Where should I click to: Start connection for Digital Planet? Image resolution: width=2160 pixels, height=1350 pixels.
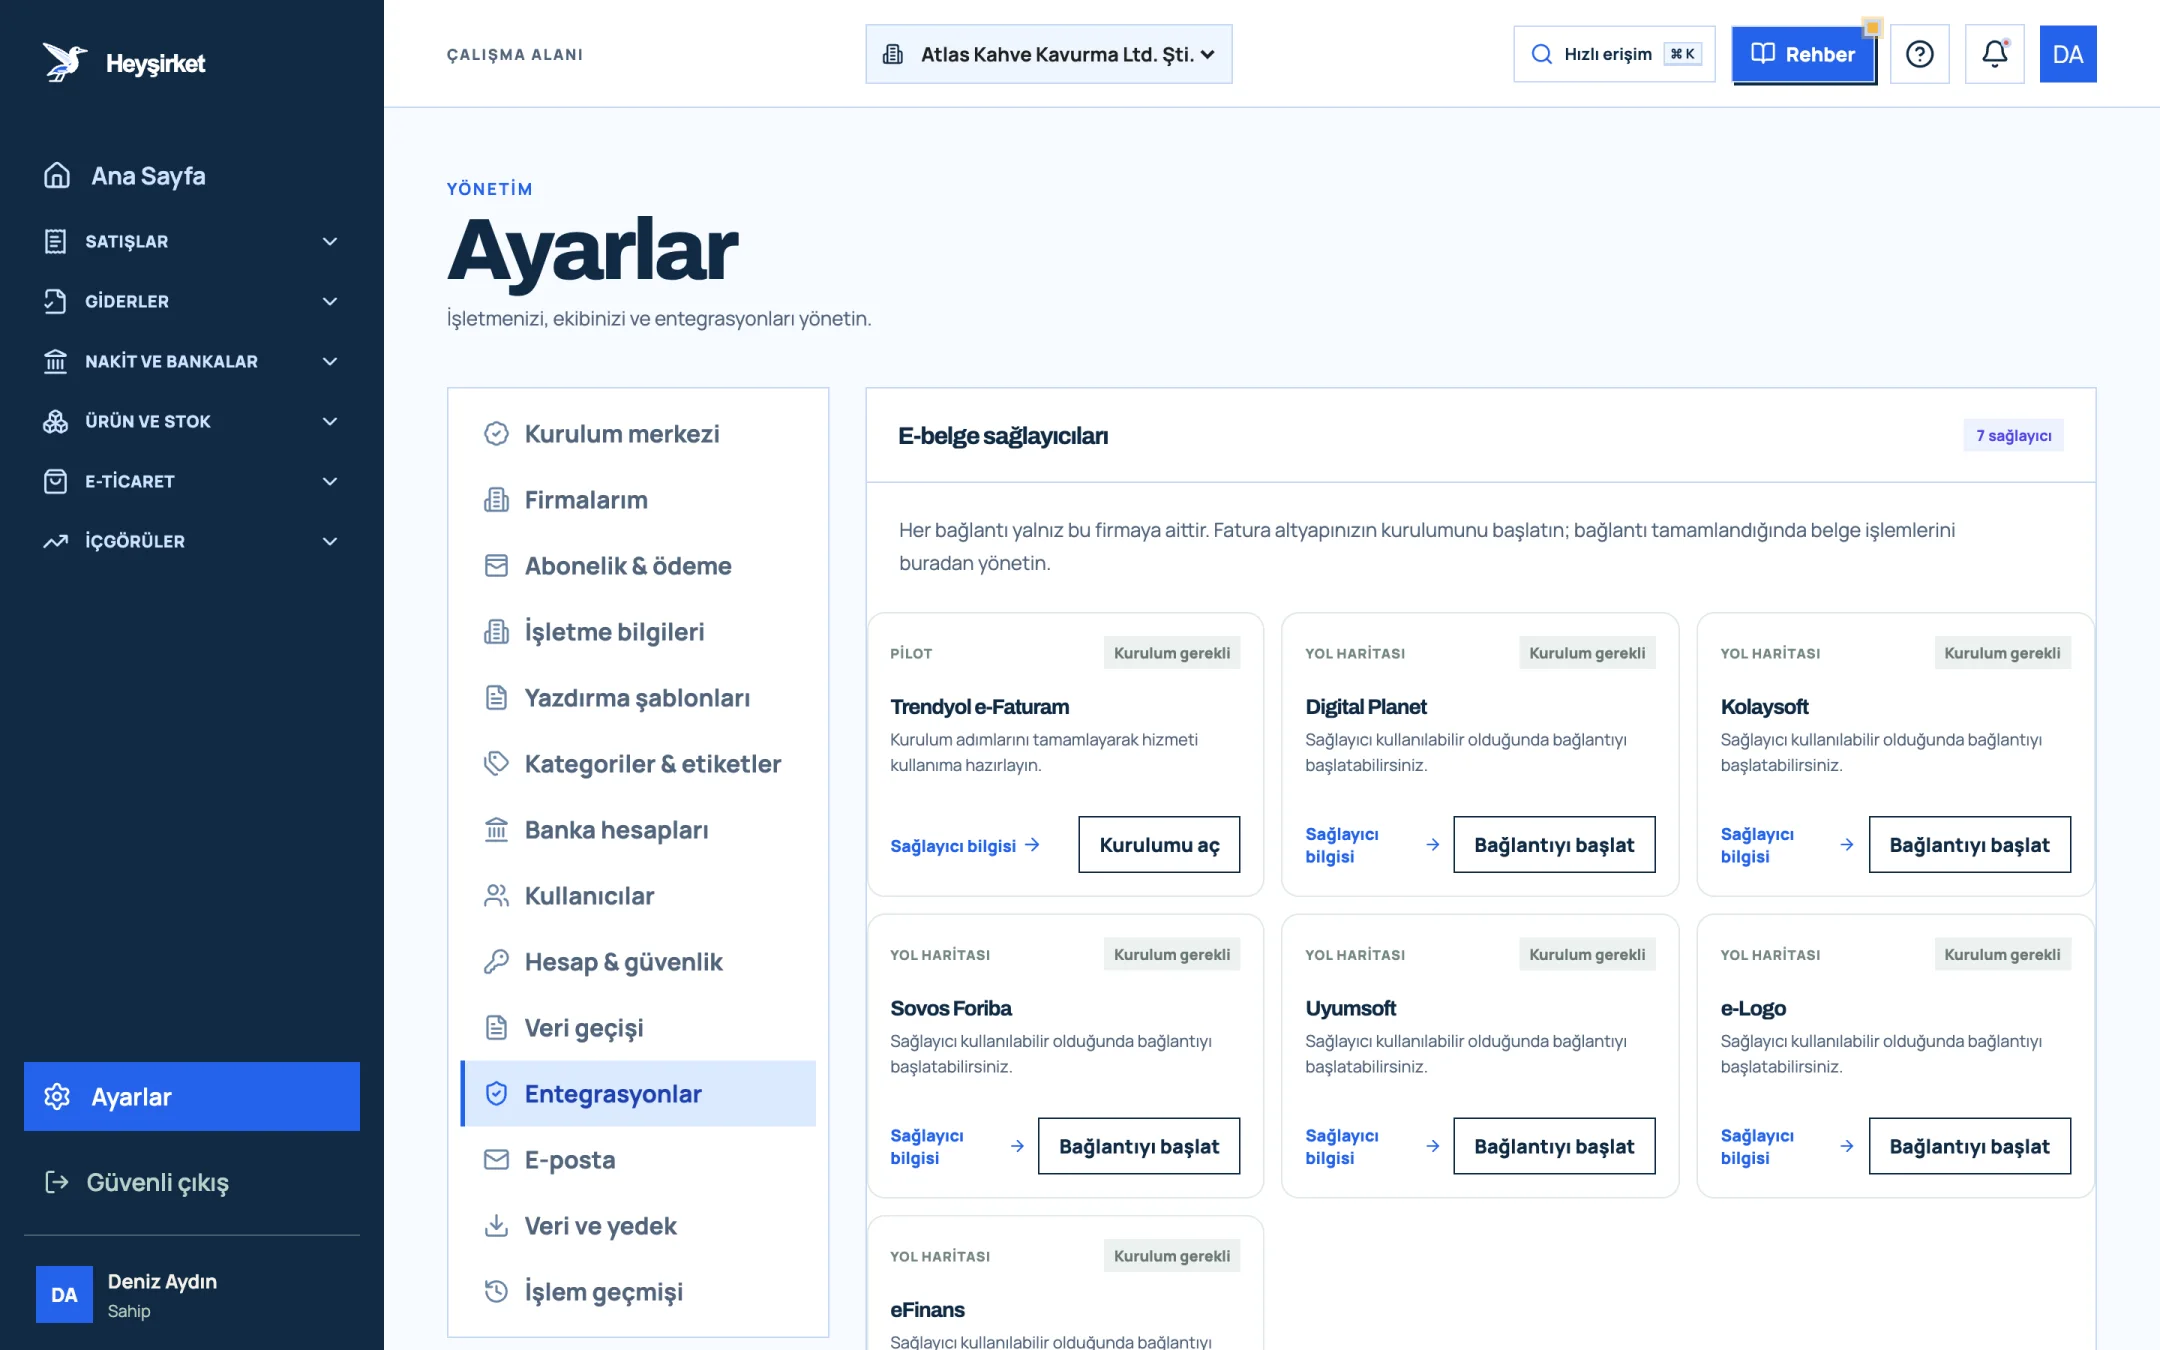[x=1554, y=845]
